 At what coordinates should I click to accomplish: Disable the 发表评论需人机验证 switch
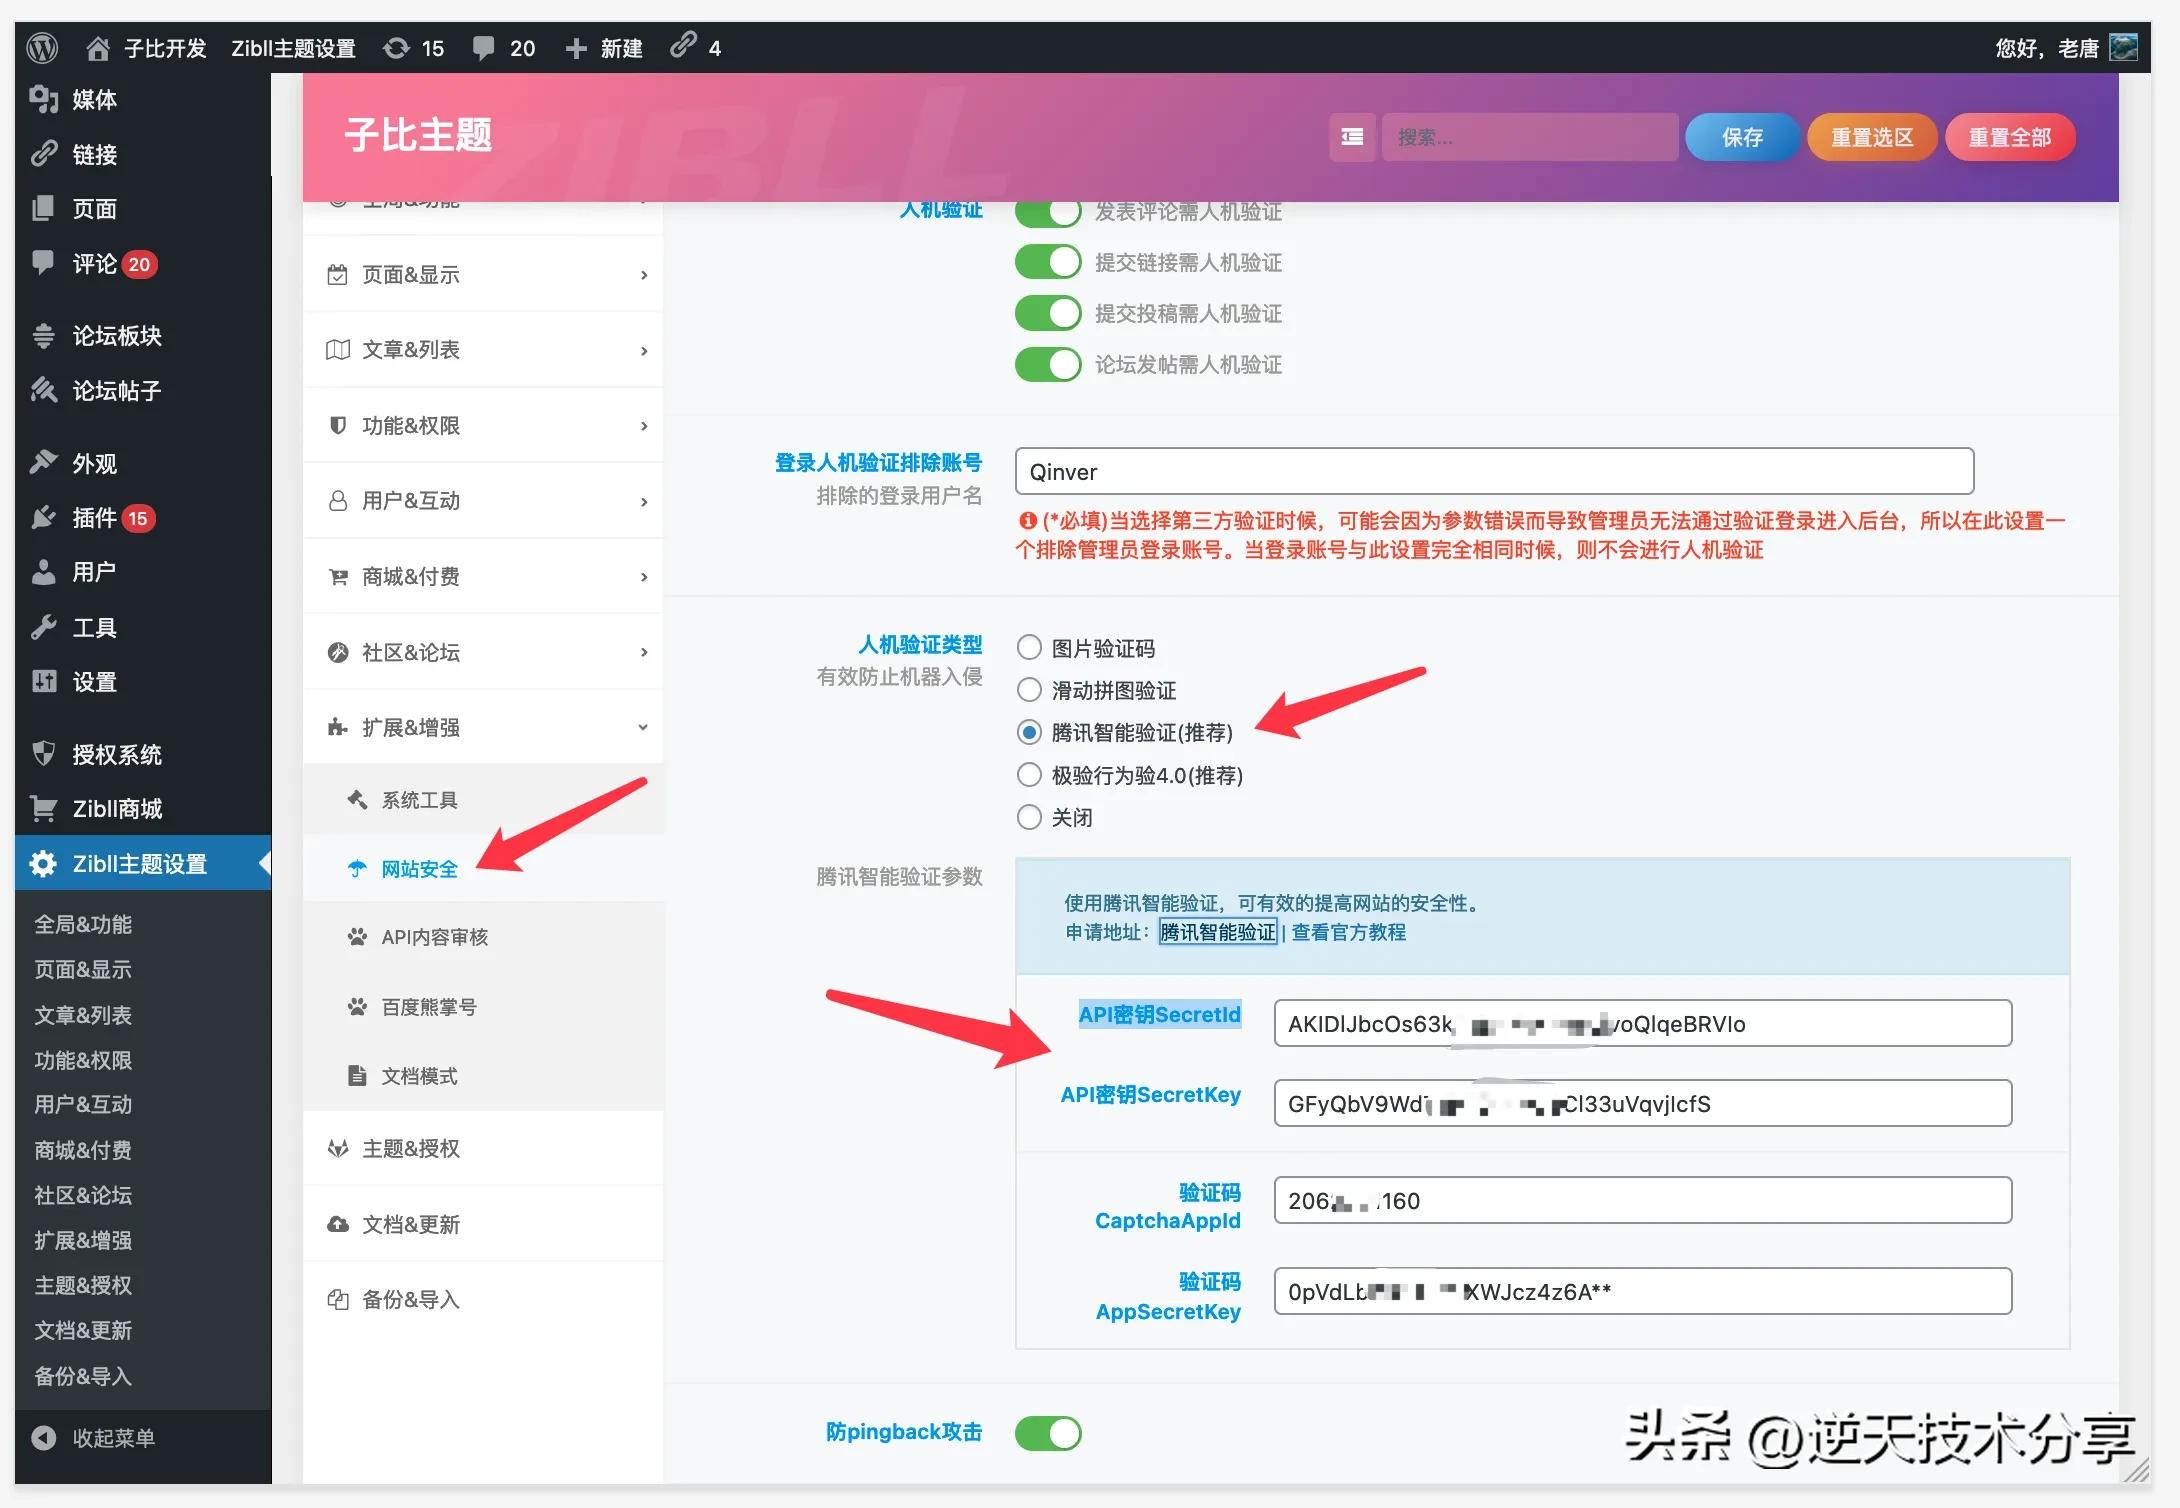click(1047, 211)
